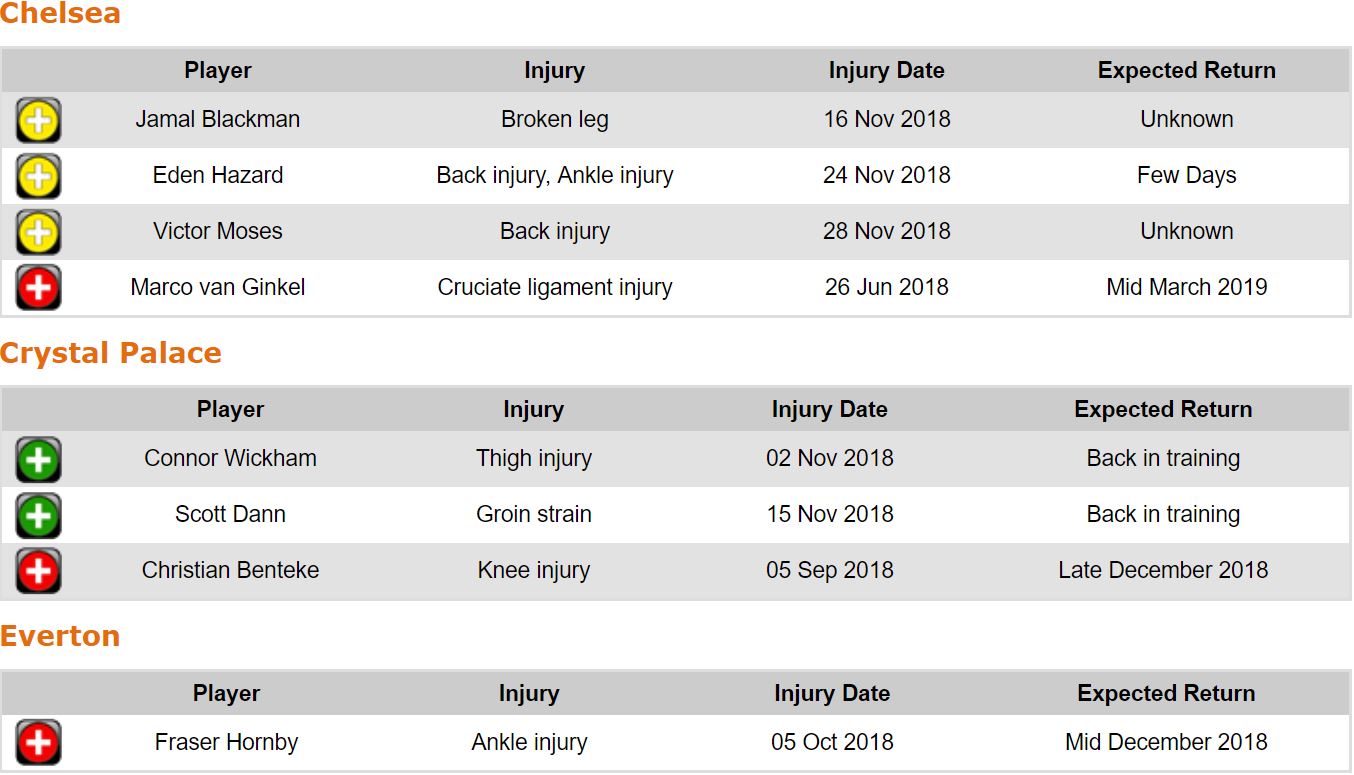Click the red icon next to Christian Benteke
The width and height of the screenshot is (1354, 775).
[38, 572]
